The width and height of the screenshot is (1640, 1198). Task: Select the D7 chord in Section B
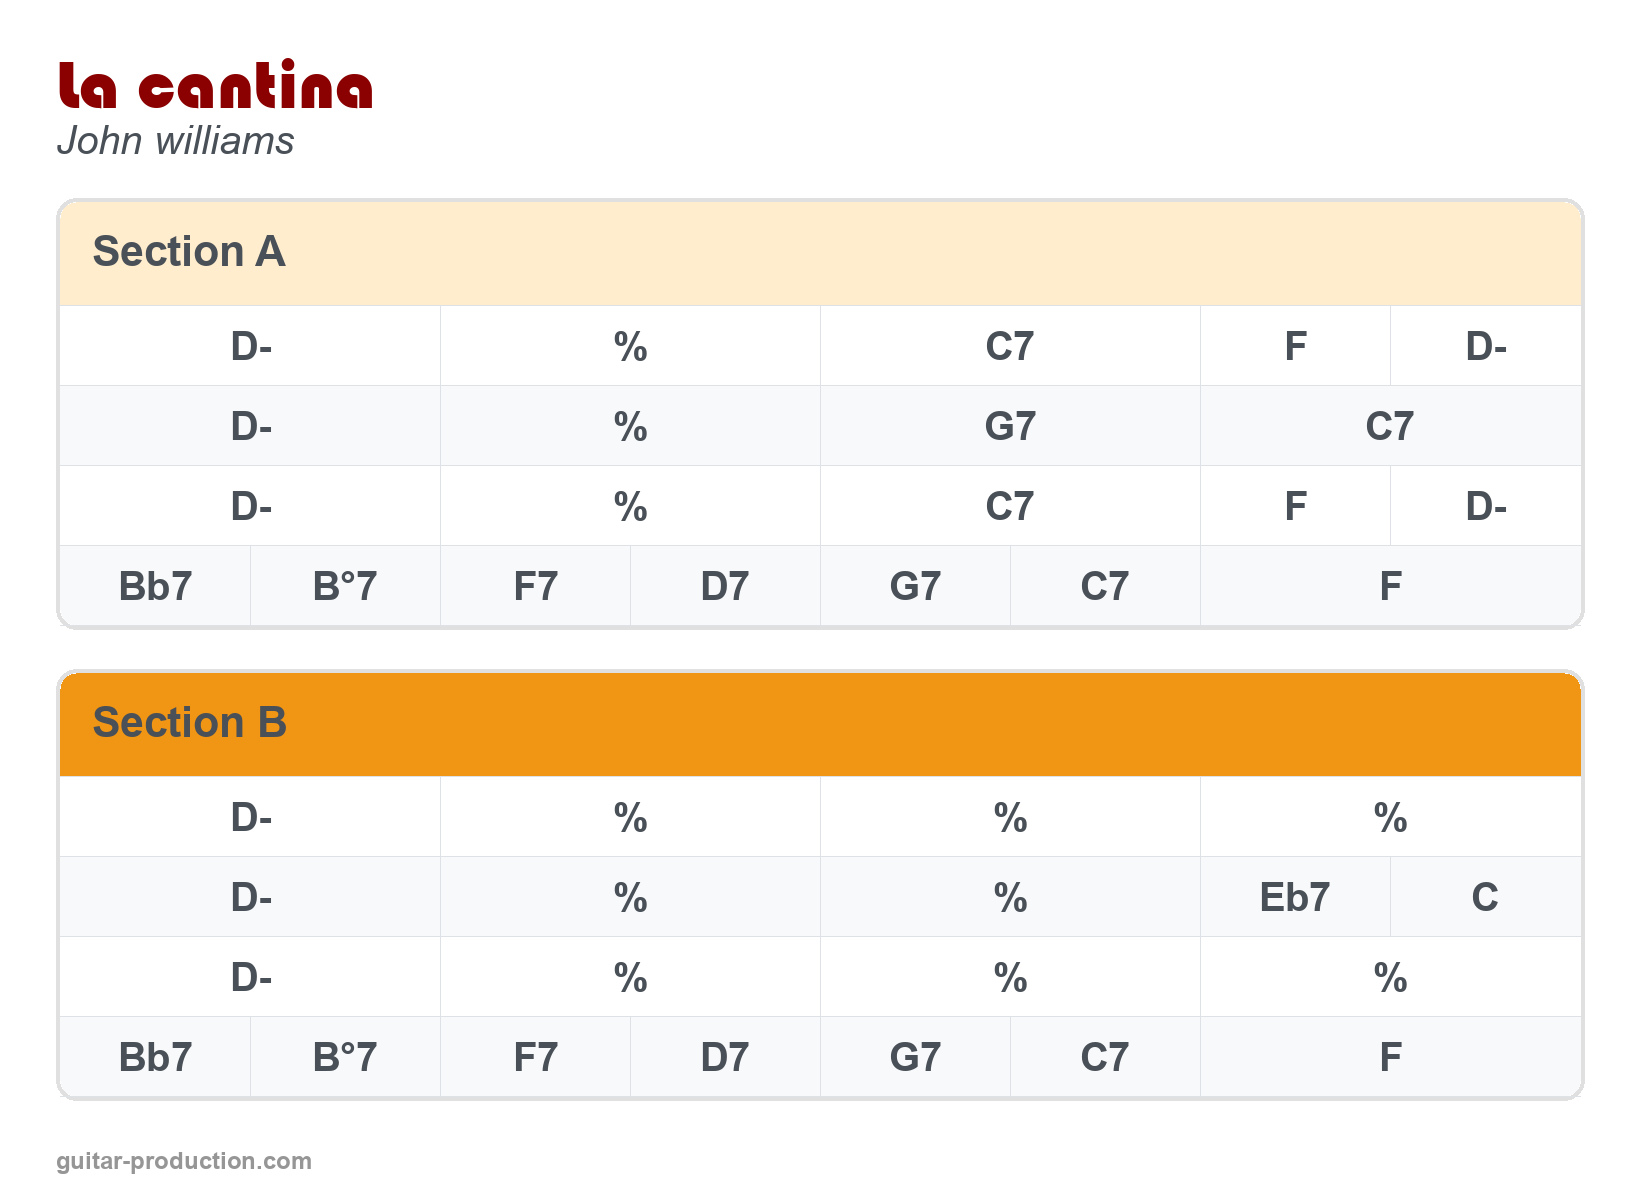(x=725, y=1057)
